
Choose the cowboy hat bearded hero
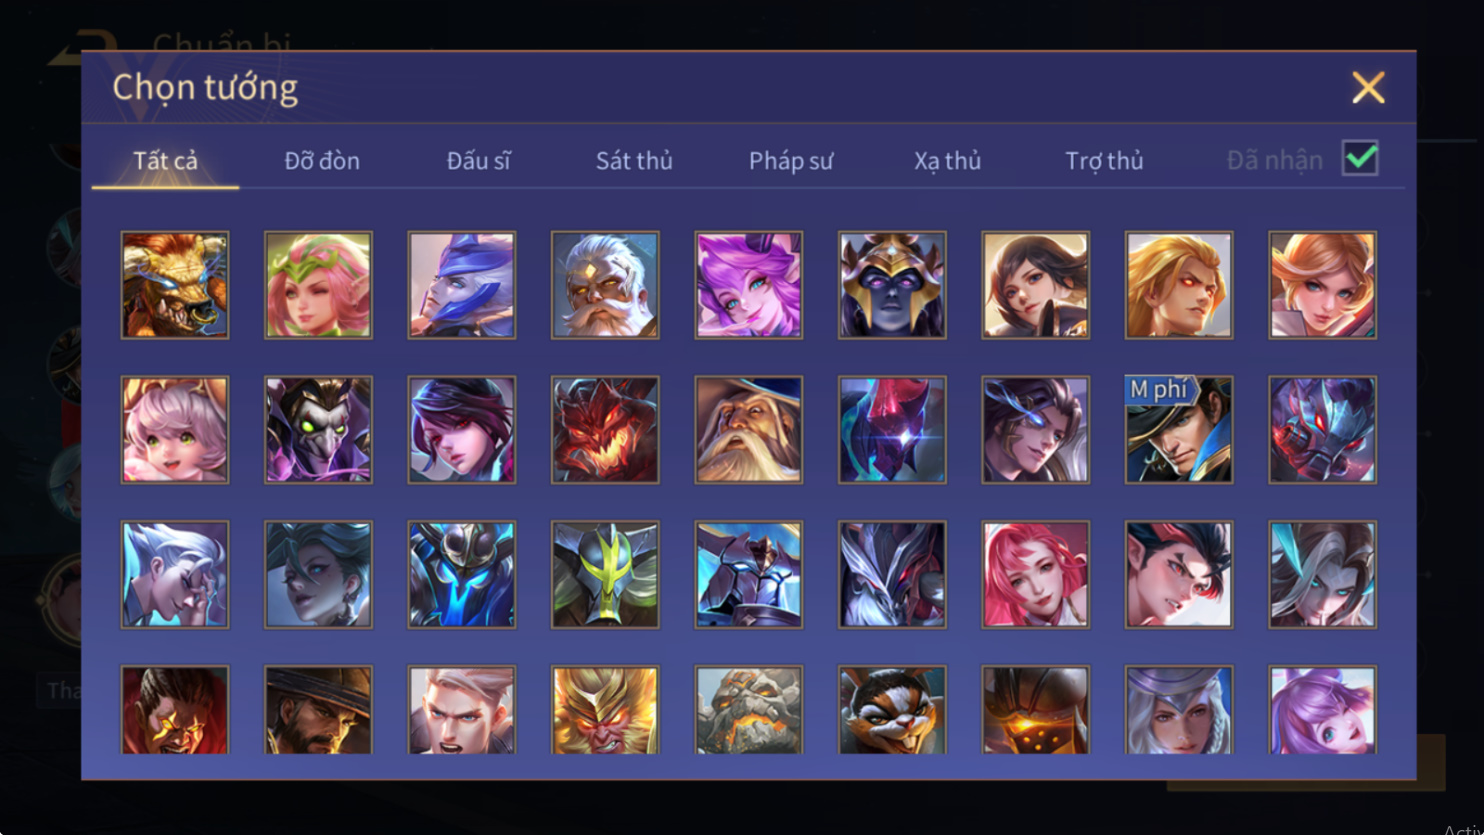pyautogui.click(x=318, y=710)
